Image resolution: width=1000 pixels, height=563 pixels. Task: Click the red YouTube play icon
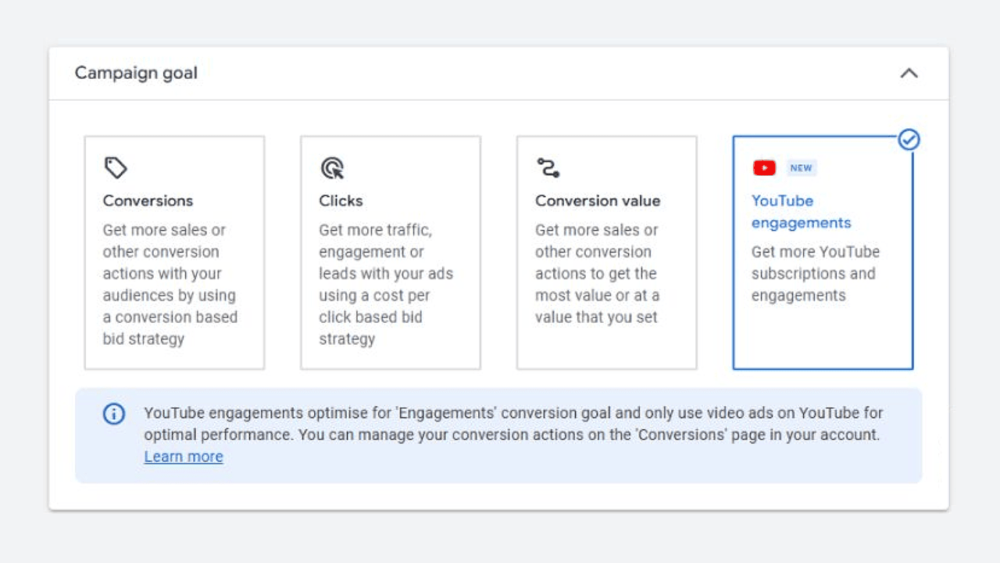pyautogui.click(x=764, y=168)
